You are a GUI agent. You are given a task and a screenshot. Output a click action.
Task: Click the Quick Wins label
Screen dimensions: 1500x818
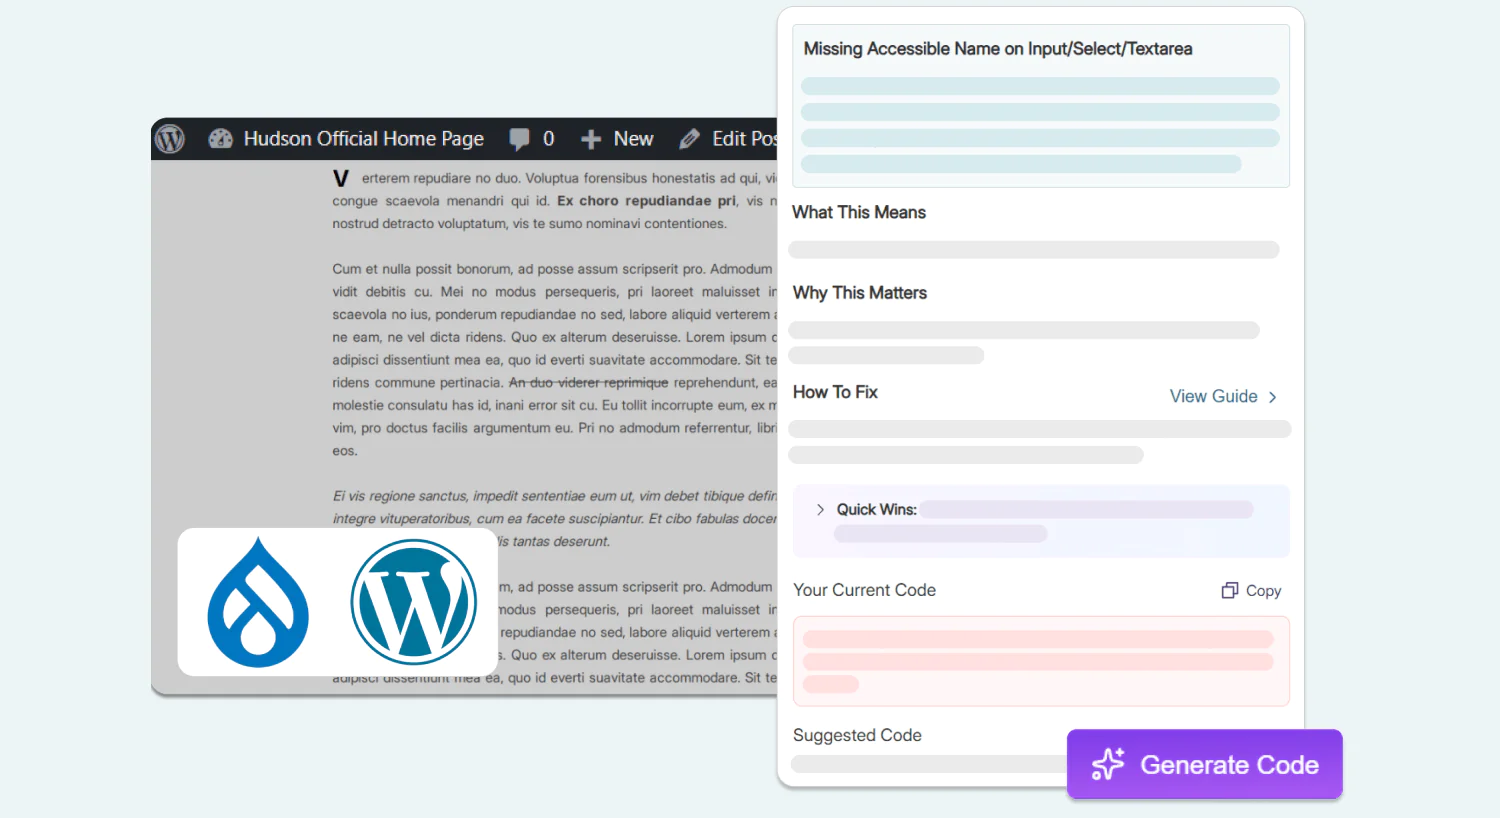[876, 509]
